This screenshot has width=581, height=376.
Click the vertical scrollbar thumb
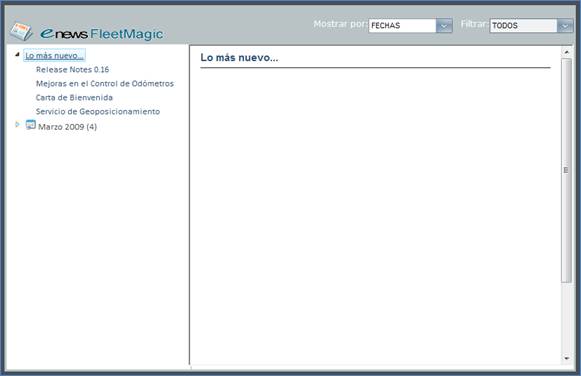566,170
